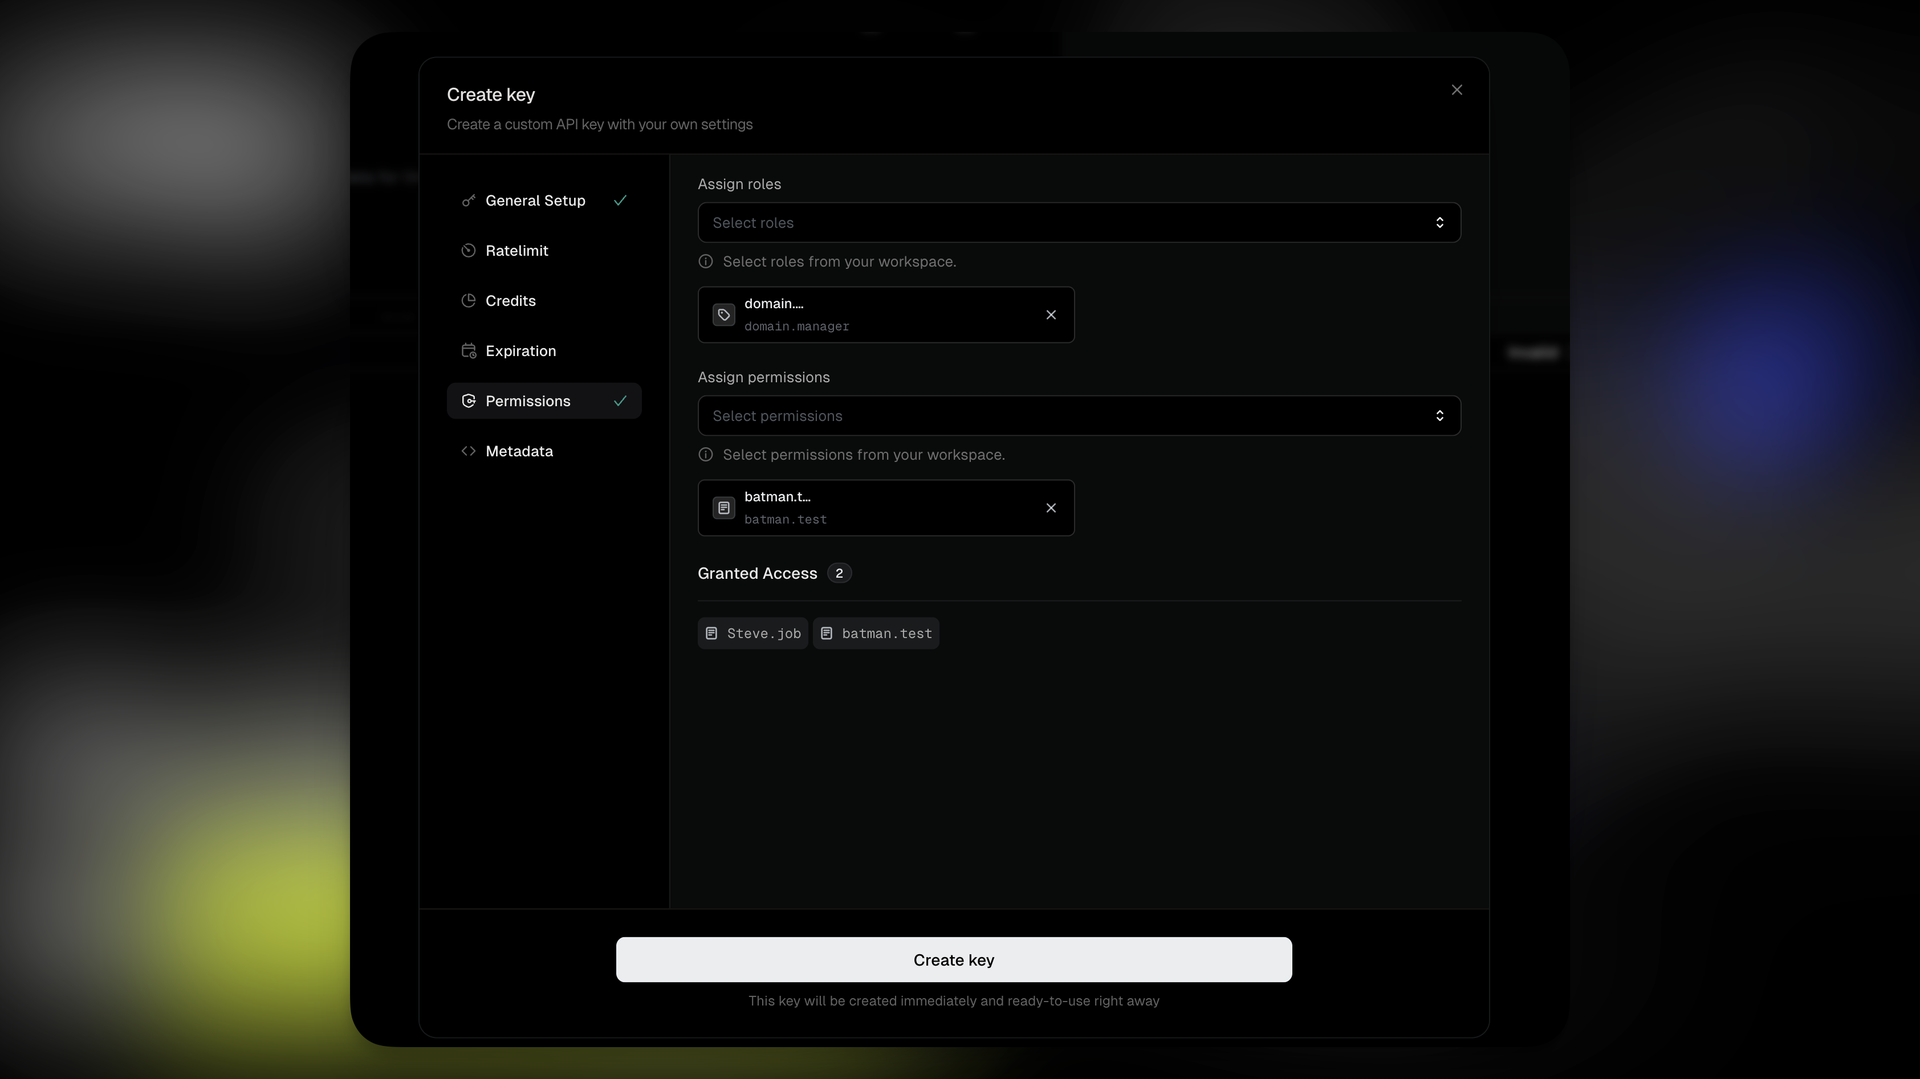Remove the domain.manager role
The width and height of the screenshot is (1920, 1079).
point(1051,315)
